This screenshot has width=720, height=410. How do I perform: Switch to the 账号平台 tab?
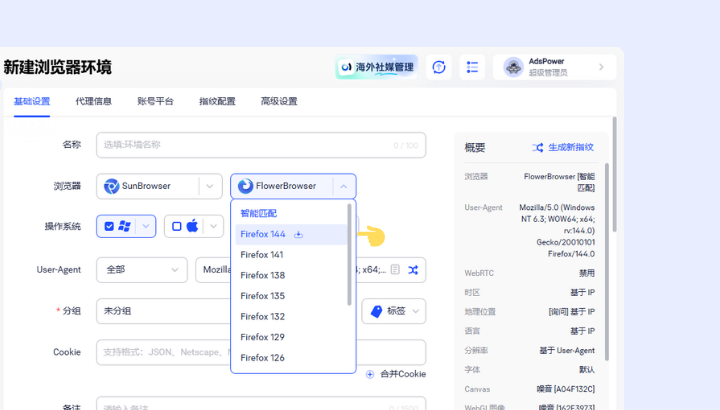coord(155,101)
